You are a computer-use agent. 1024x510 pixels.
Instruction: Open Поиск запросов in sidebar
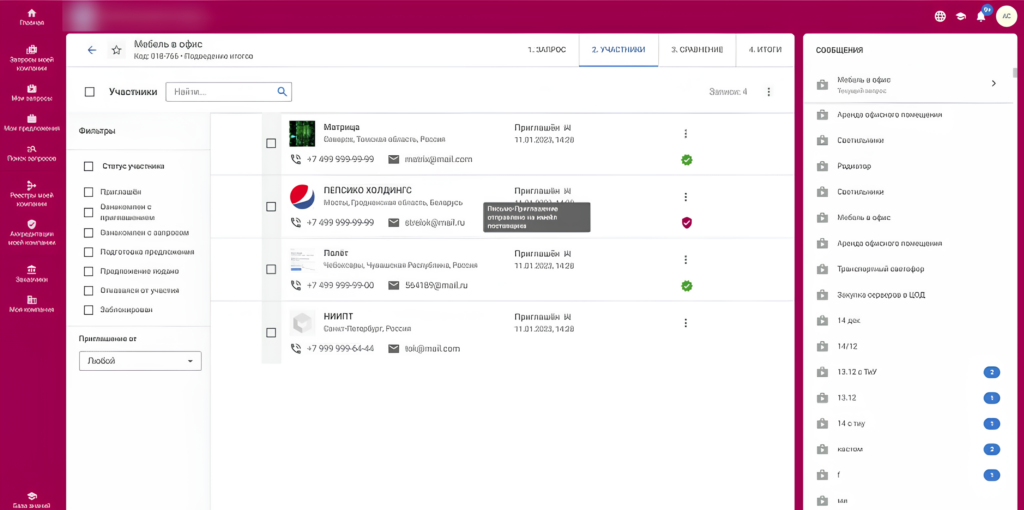coord(32,152)
